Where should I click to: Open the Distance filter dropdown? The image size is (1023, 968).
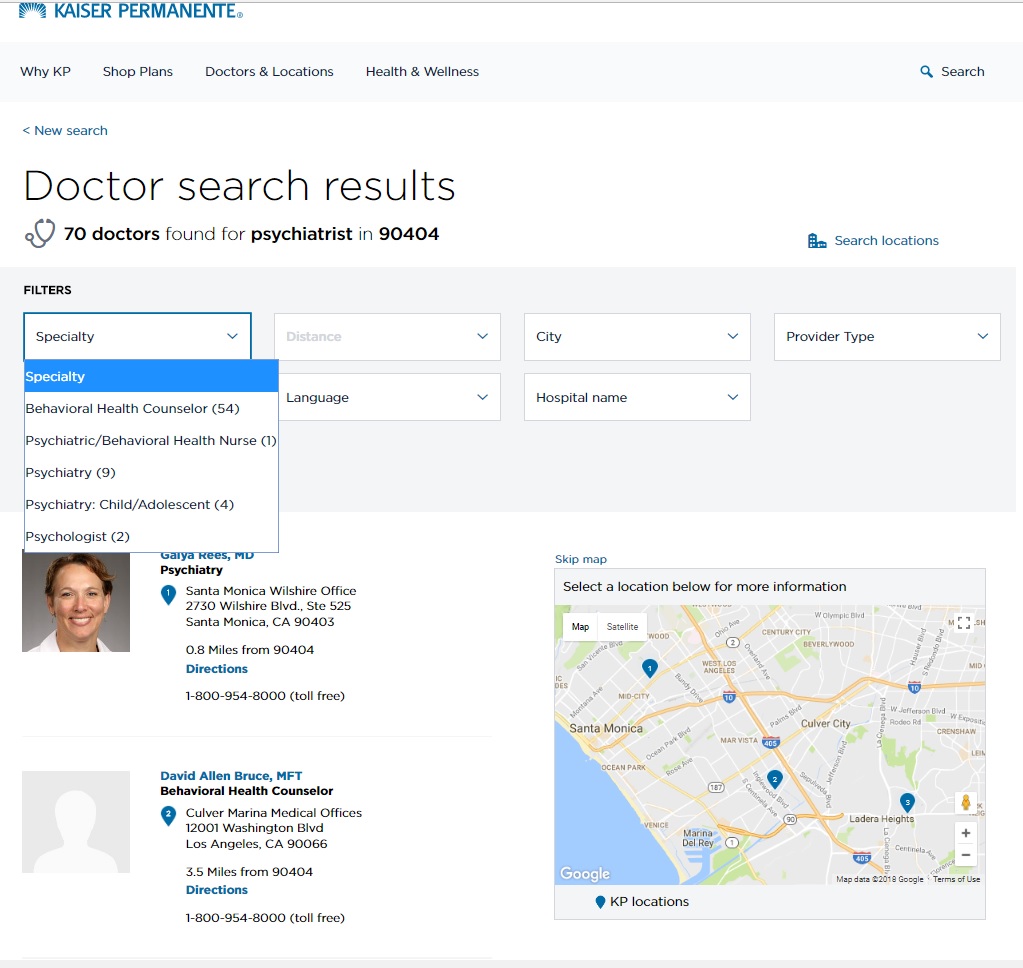(x=388, y=337)
